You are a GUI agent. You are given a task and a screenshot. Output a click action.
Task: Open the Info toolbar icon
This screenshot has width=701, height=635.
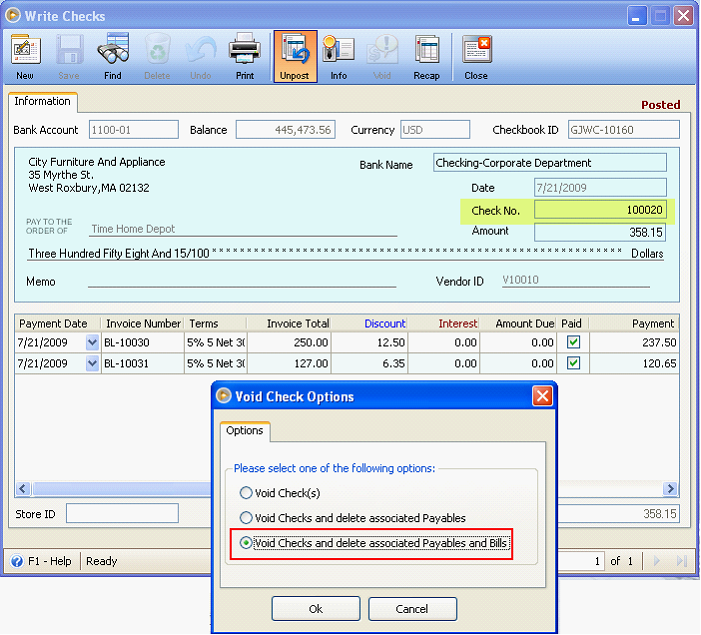(x=338, y=56)
